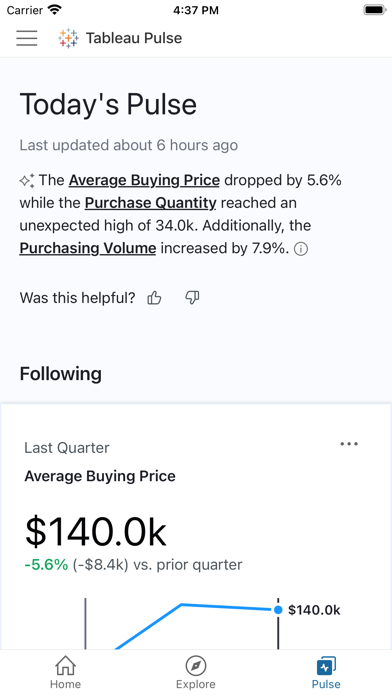Screen dimensions: 392x696
Task: Follow the Purchase Quantity link
Action: (x=150, y=203)
